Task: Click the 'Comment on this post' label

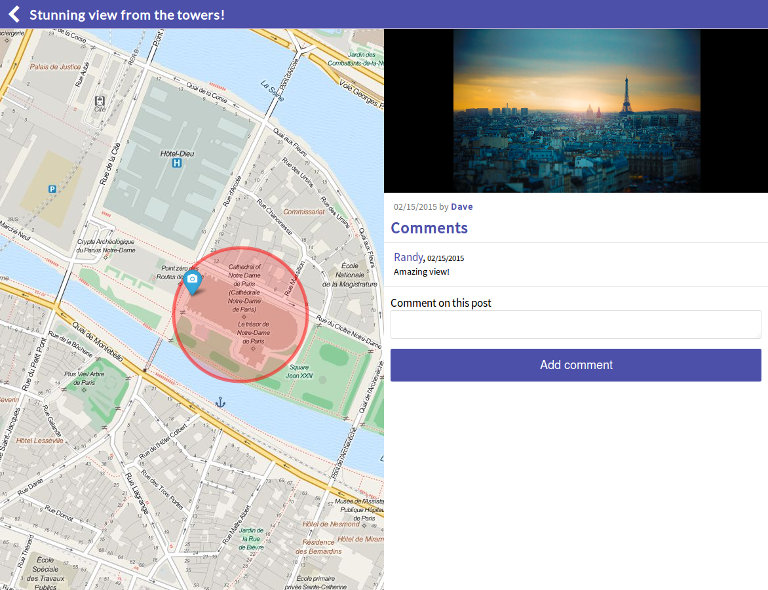Action: pyautogui.click(x=440, y=303)
